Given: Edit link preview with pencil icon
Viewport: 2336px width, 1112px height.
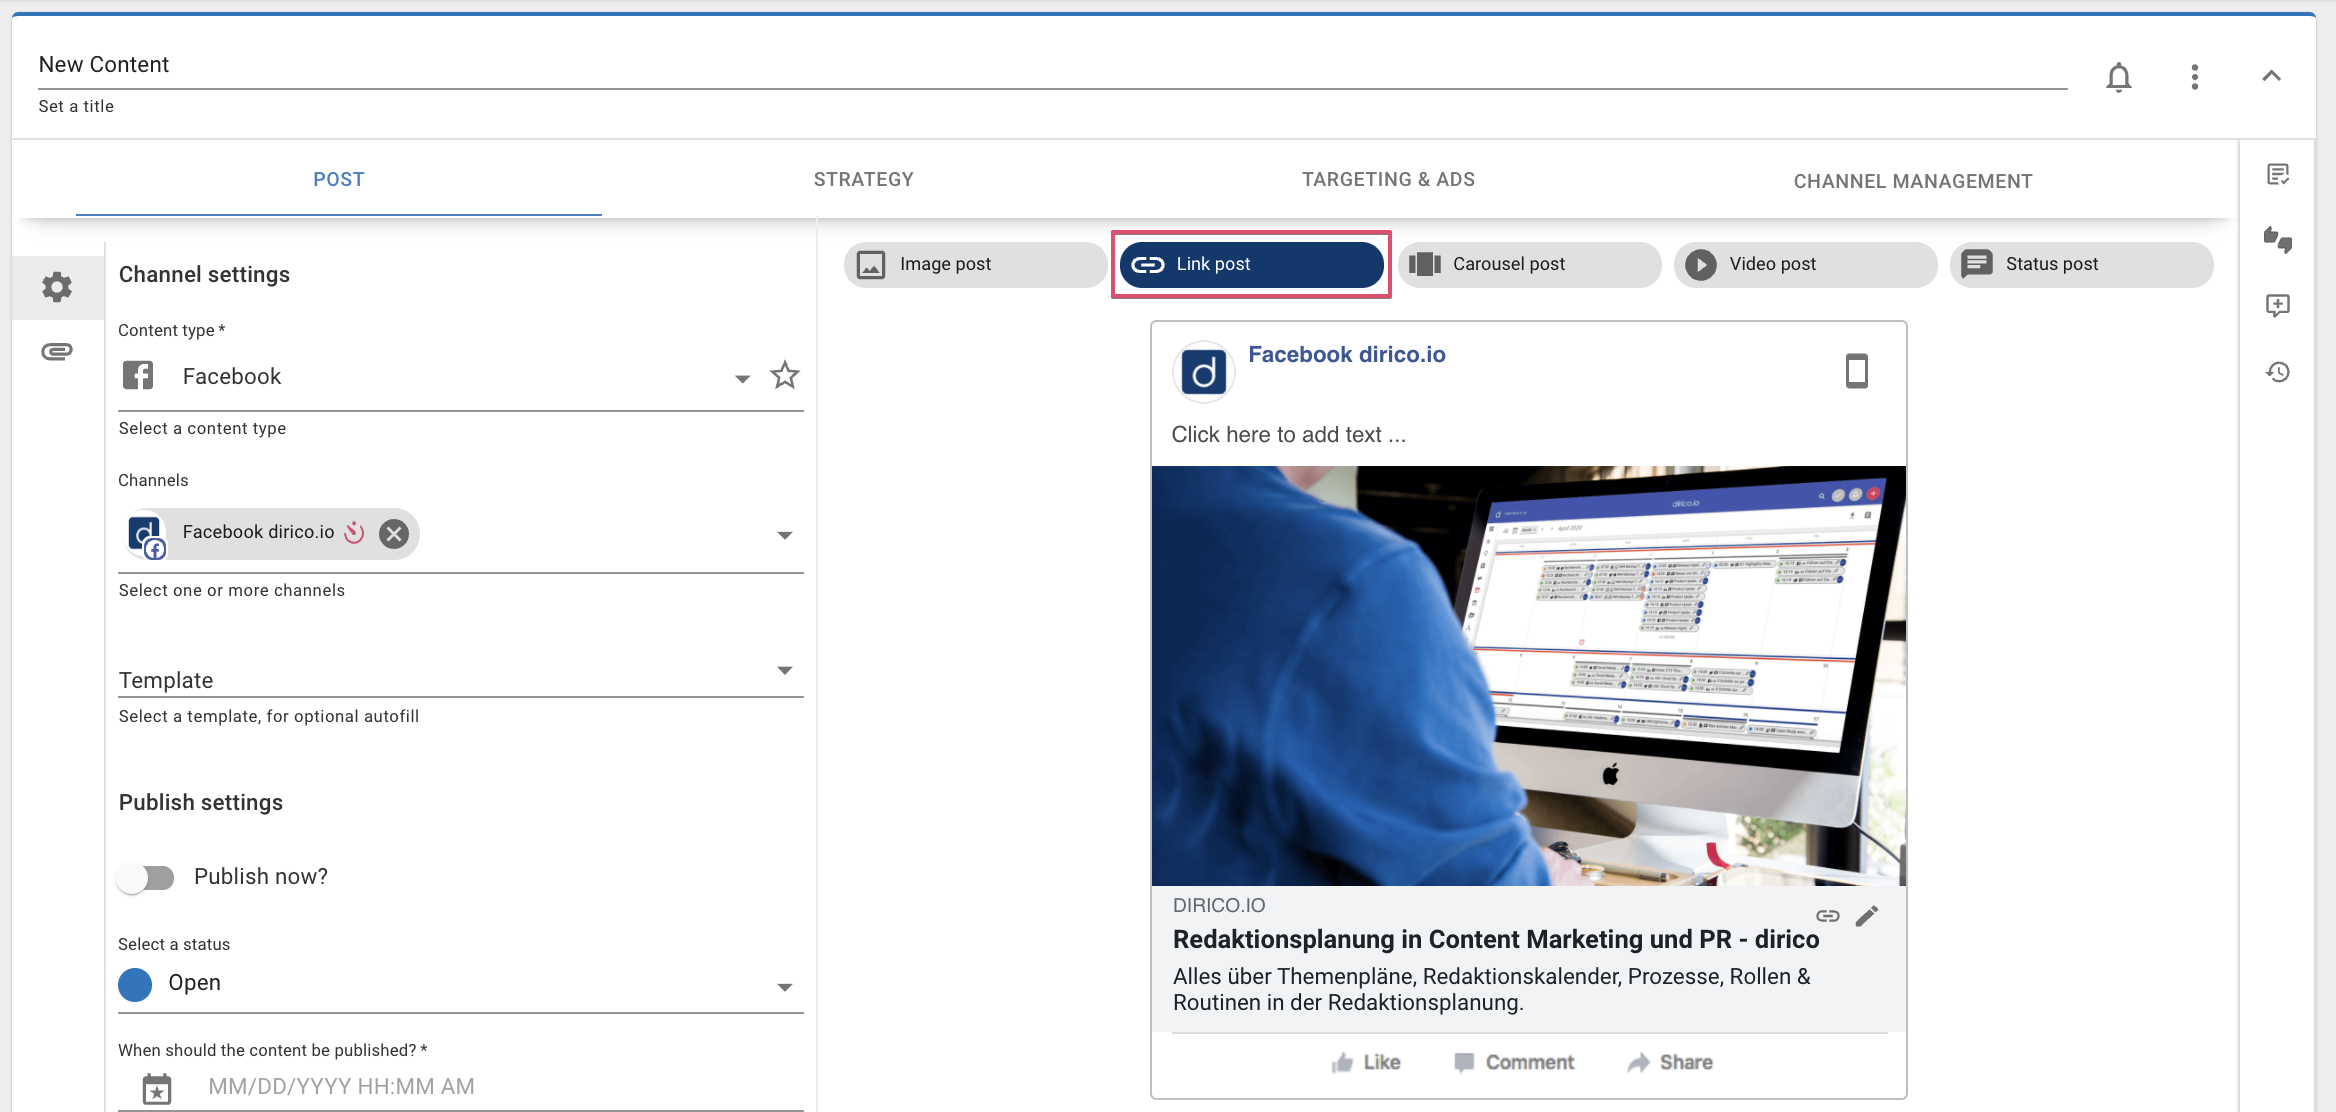Looking at the screenshot, I should 1866,916.
